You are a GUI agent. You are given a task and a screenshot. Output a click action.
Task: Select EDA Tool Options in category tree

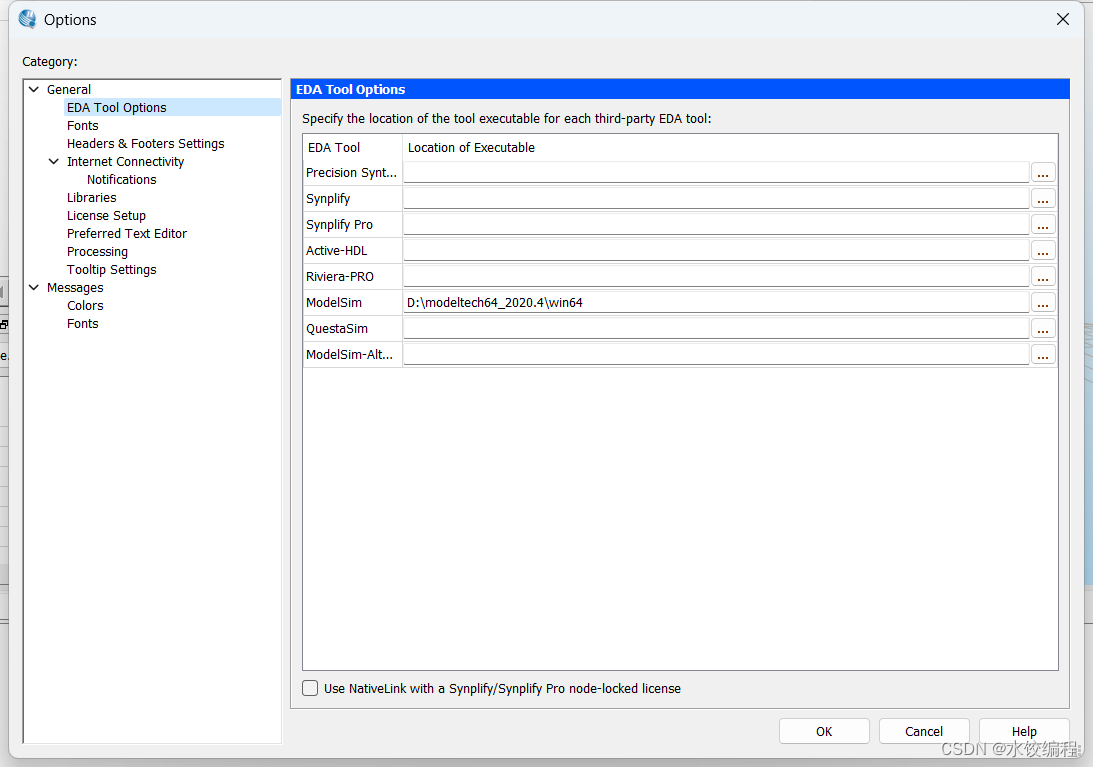point(116,107)
